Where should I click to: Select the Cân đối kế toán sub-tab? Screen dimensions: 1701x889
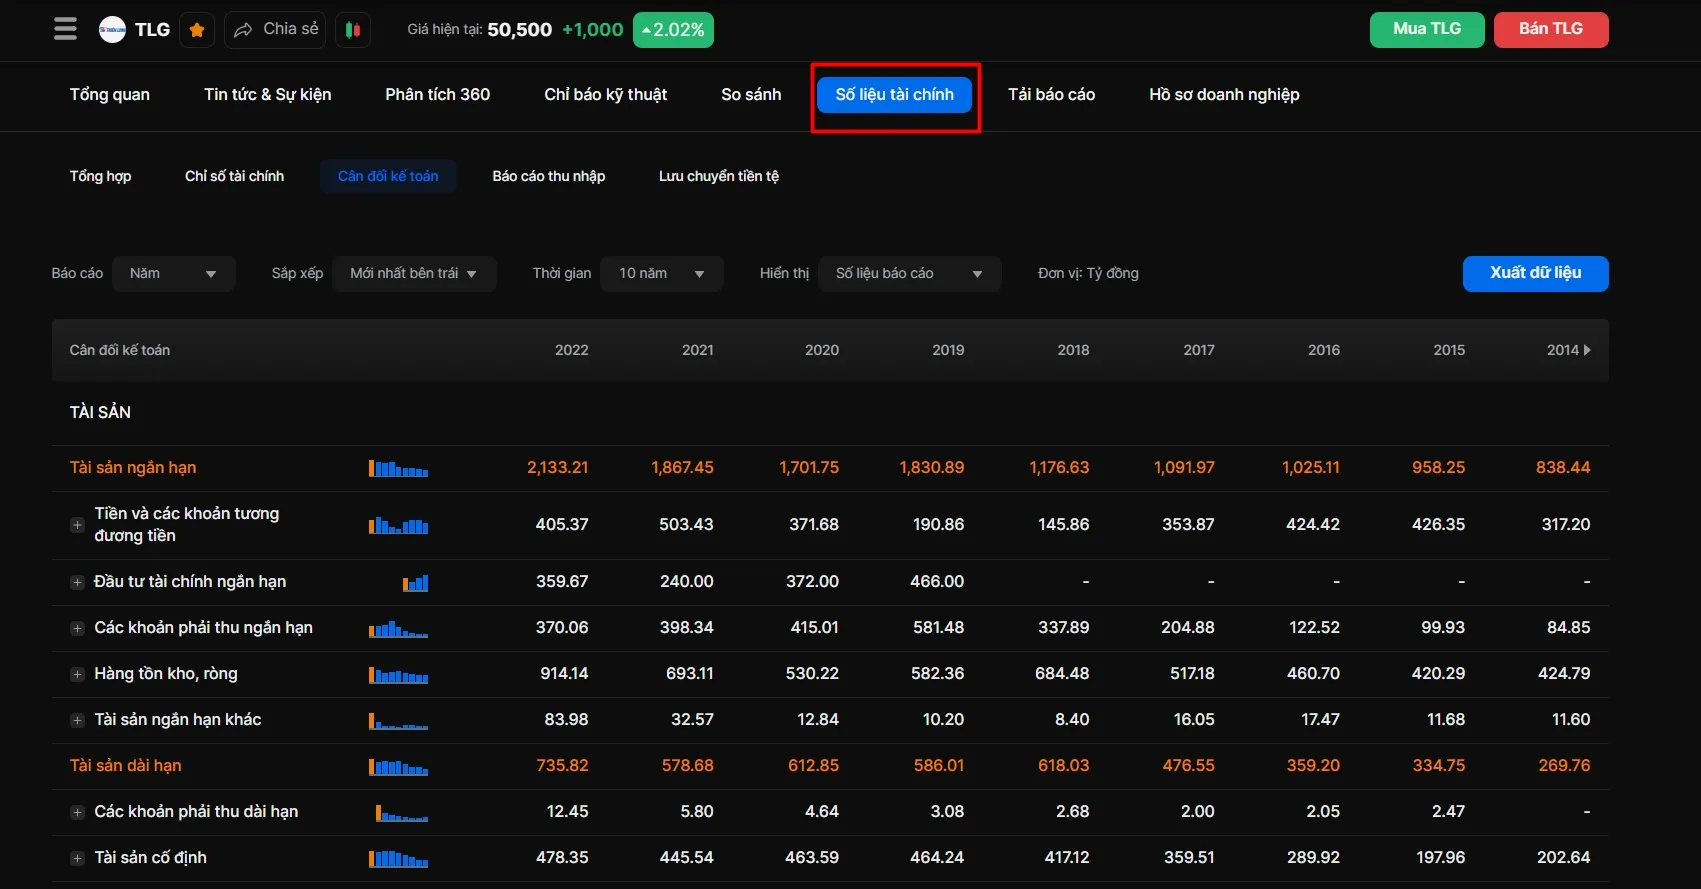pos(388,176)
